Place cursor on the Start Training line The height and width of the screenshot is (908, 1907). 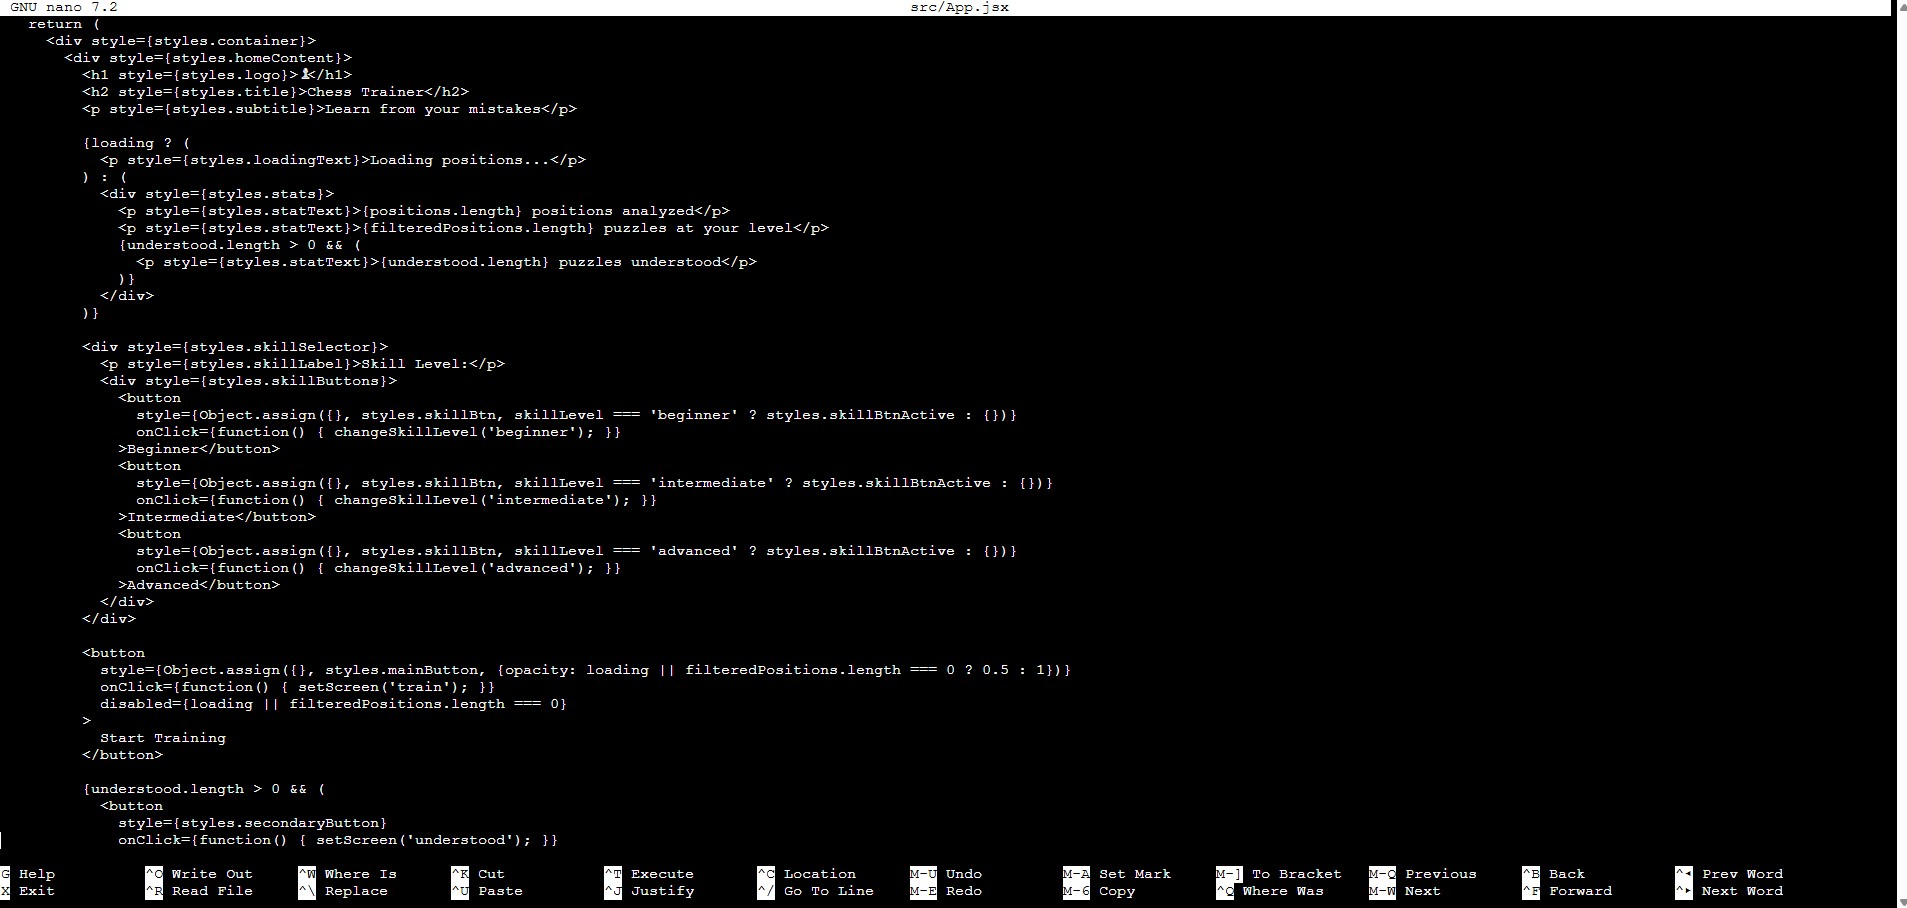(x=163, y=737)
